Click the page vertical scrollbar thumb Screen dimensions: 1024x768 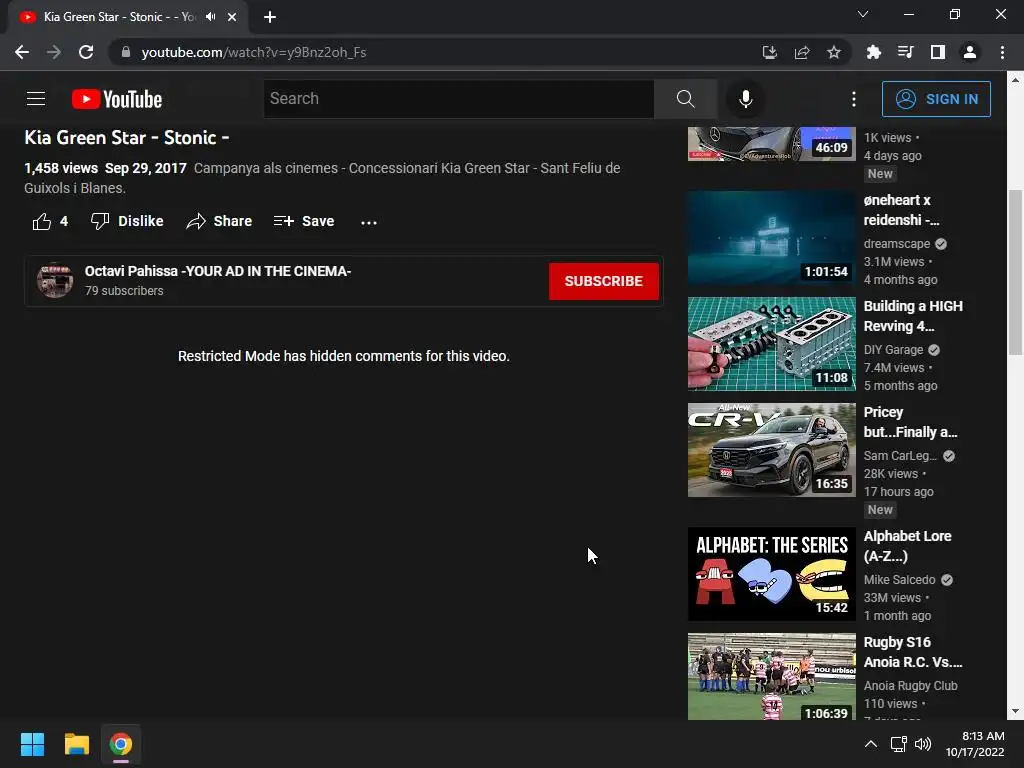pos(1015,272)
